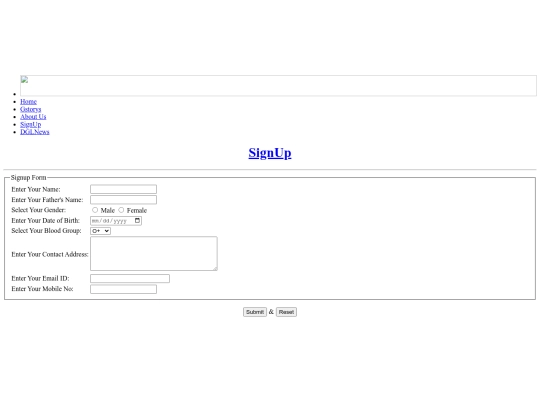Click the 'Enter Your Father's Name:' label
Screen dimensions: 540x405
point(47,200)
